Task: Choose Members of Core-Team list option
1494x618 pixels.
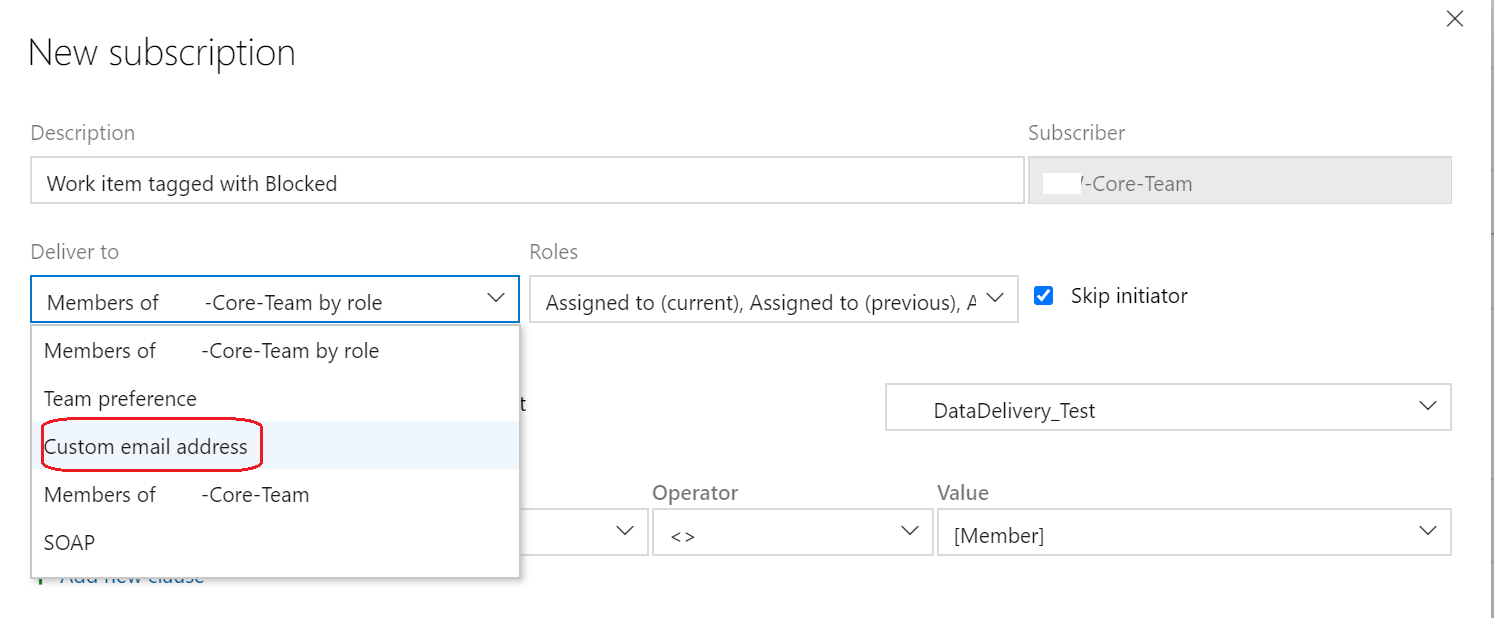Action: [x=176, y=495]
